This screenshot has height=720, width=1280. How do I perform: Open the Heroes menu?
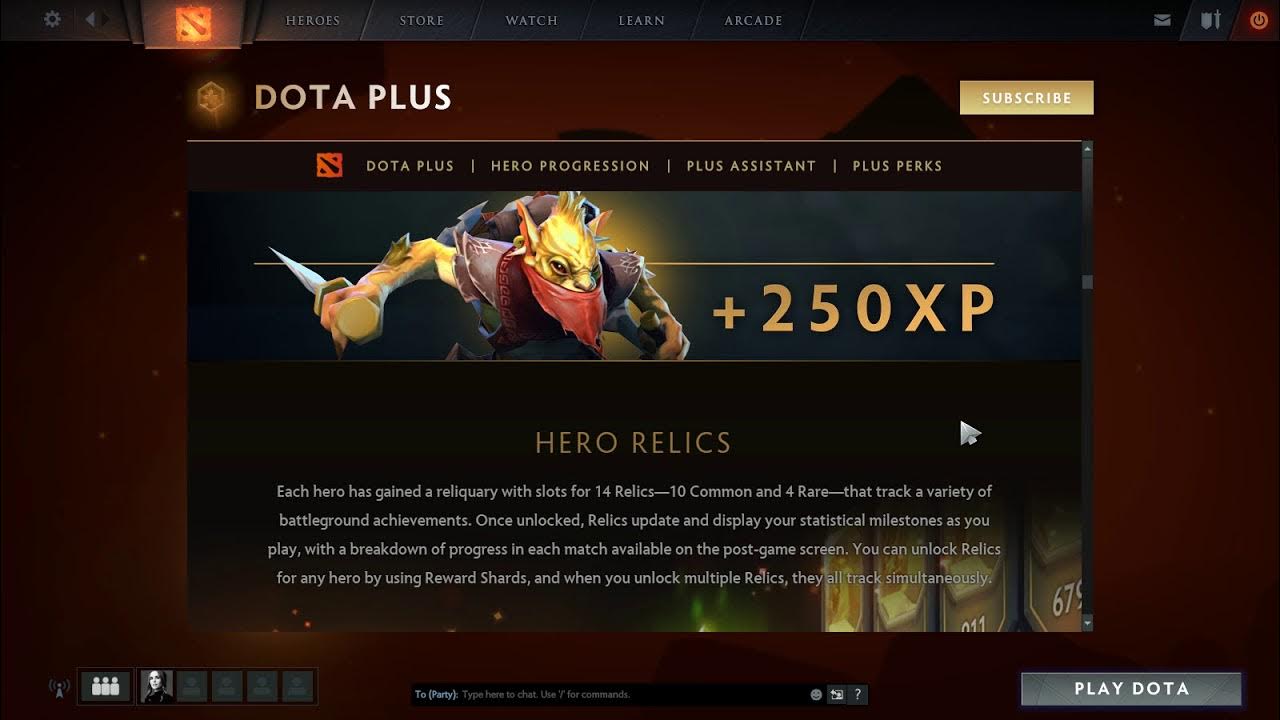[313, 20]
